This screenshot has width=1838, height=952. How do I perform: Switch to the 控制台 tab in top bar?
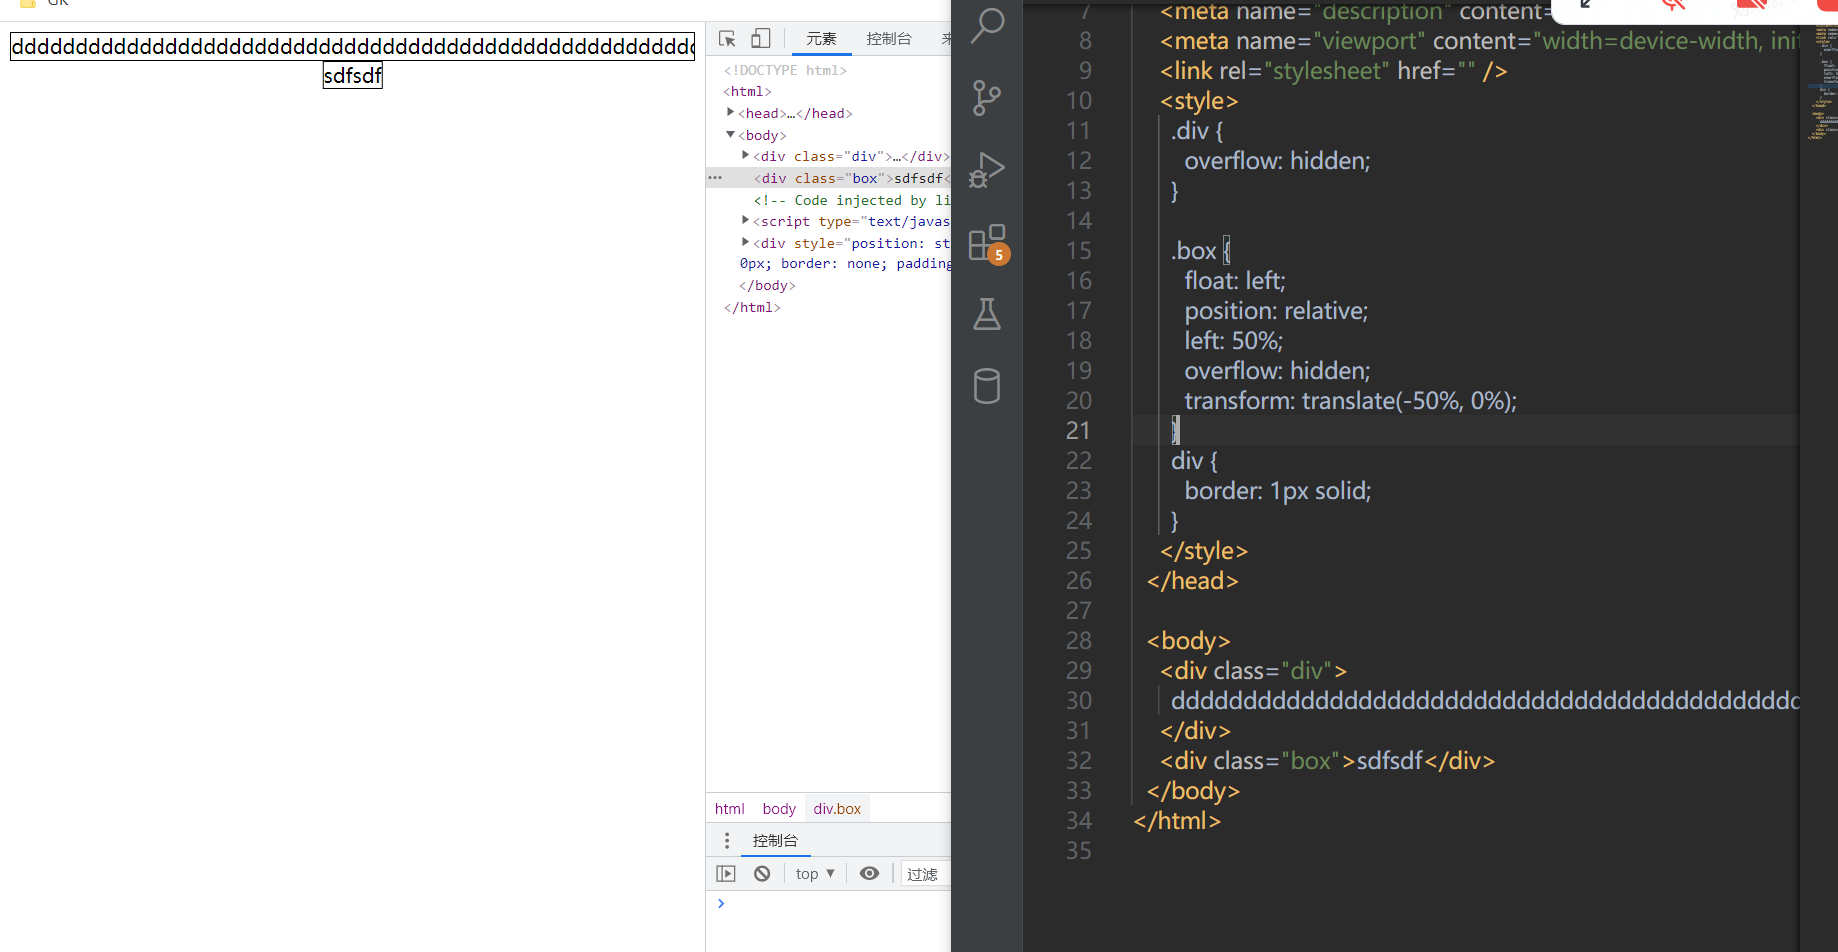[888, 39]
